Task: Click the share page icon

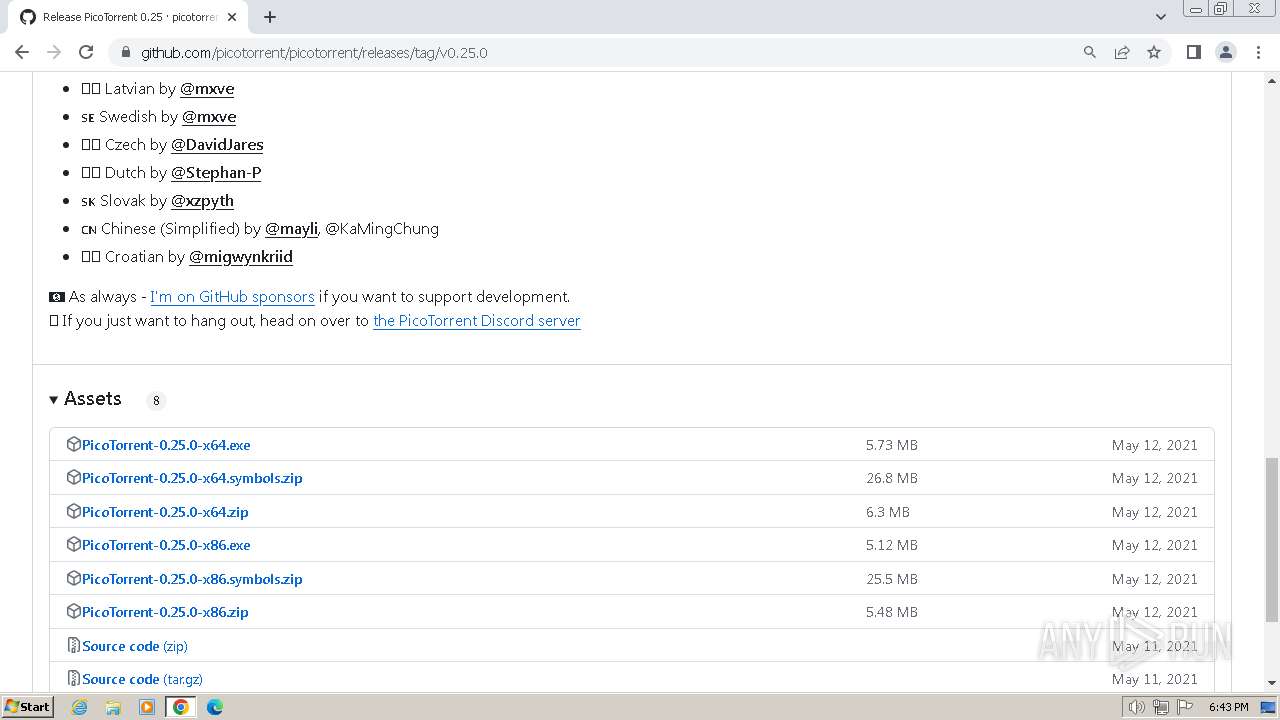Action: pos(1122,52)
